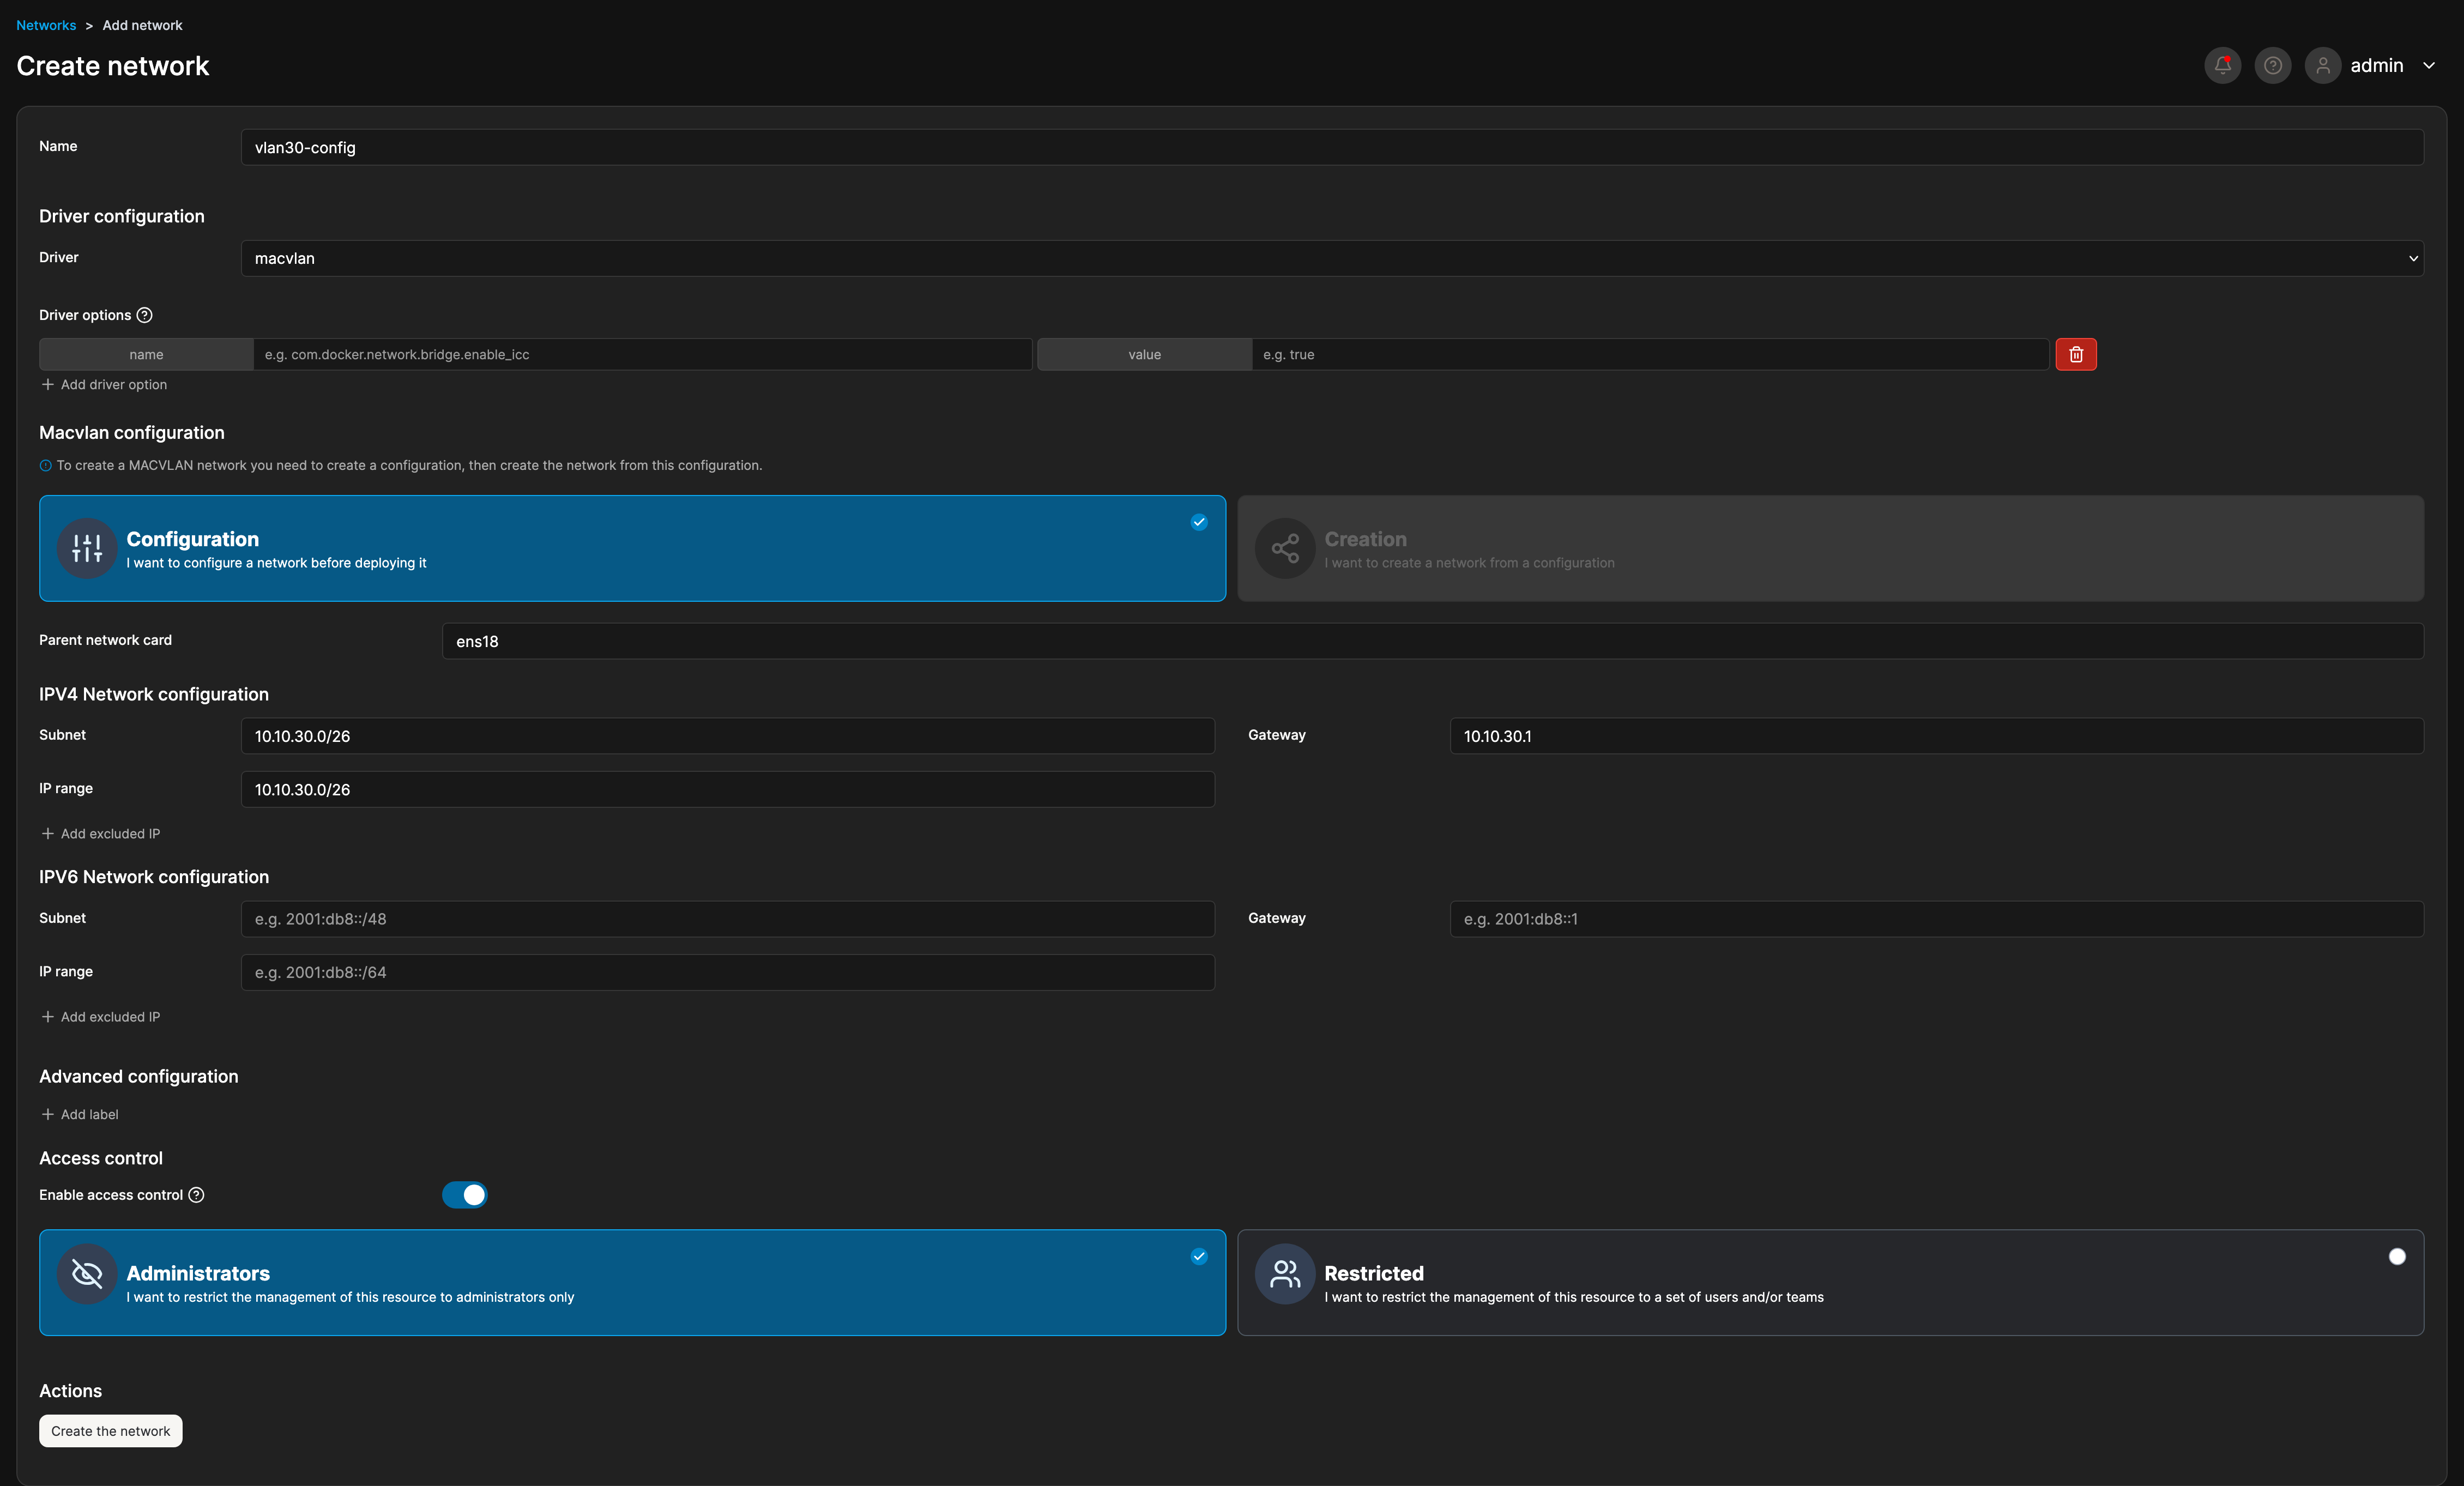Viewport: 2464px width, 1486px height.
Task: Click the Administrators hidden-eye icon
Action: (87, 1274)
